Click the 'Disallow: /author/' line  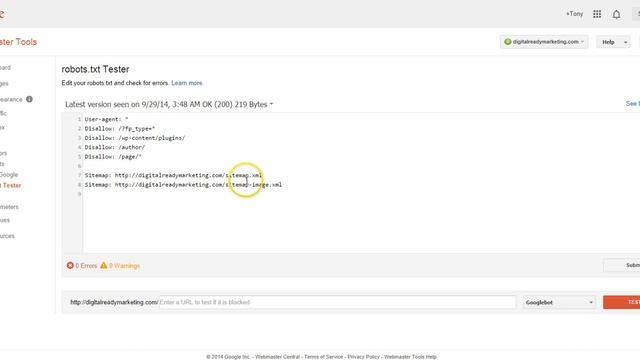pos(115,147)
